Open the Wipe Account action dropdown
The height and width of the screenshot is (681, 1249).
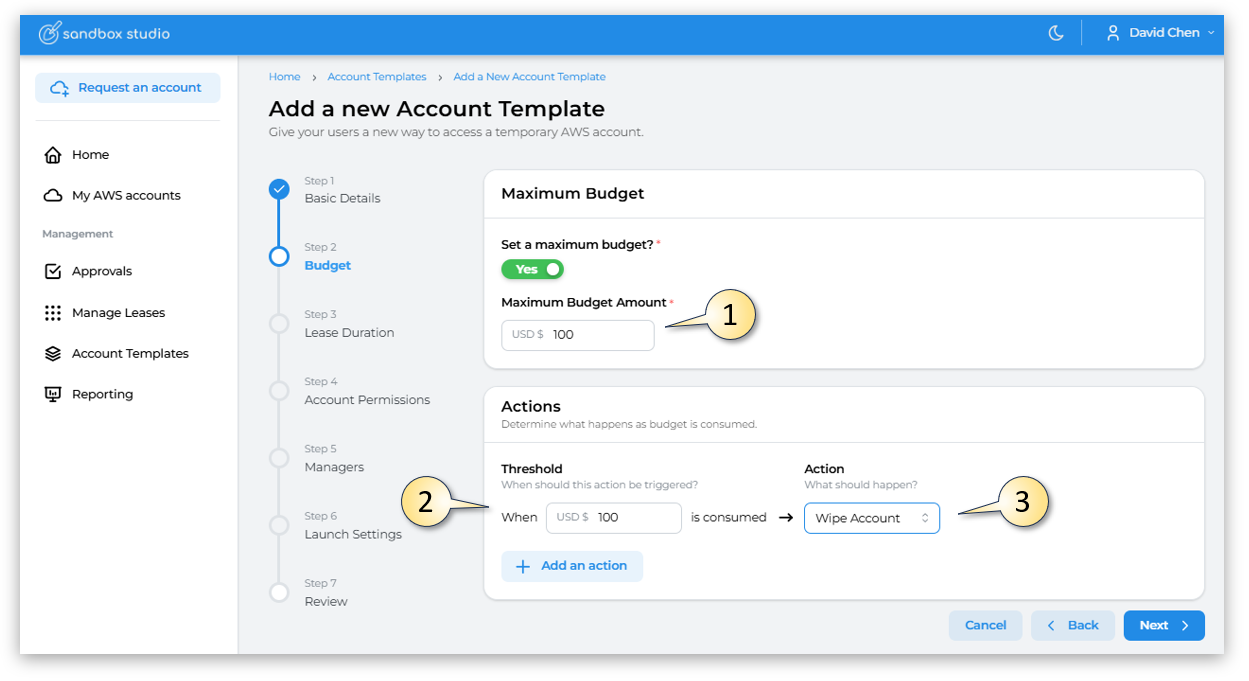click(x=871, y=518)
